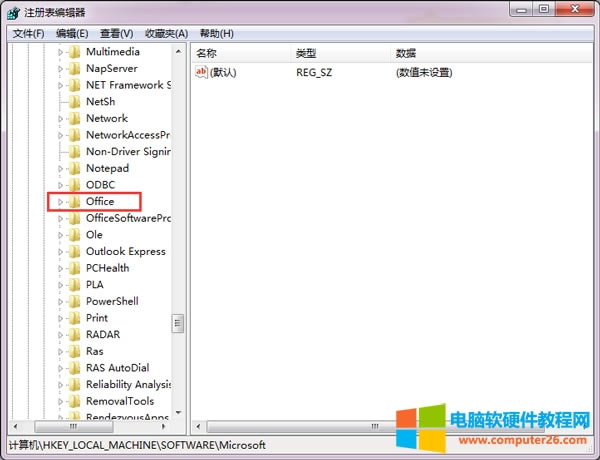
Task: Maximize the registry editor window
Action: coord(543,10)
